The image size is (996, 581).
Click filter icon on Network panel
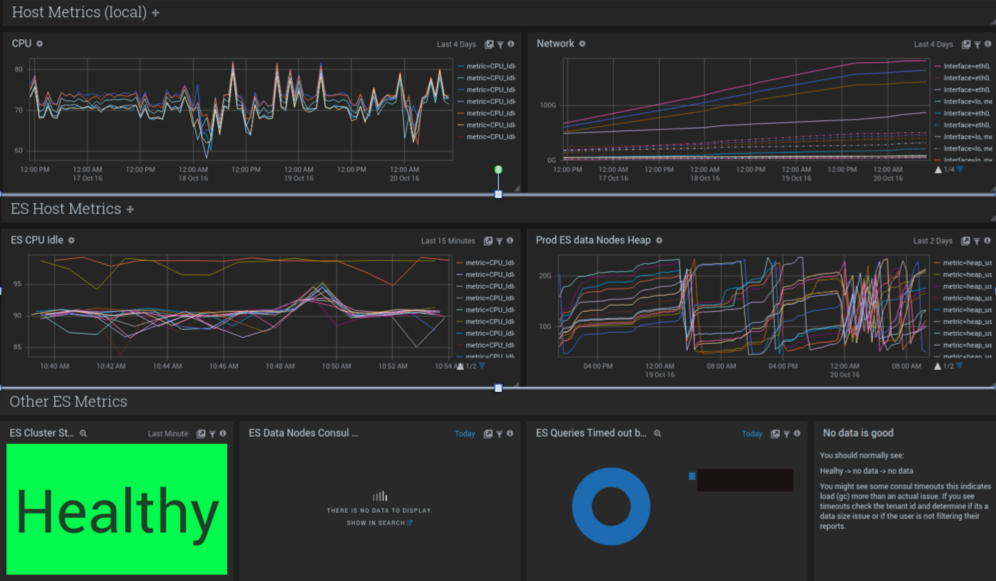pos(977,44)
